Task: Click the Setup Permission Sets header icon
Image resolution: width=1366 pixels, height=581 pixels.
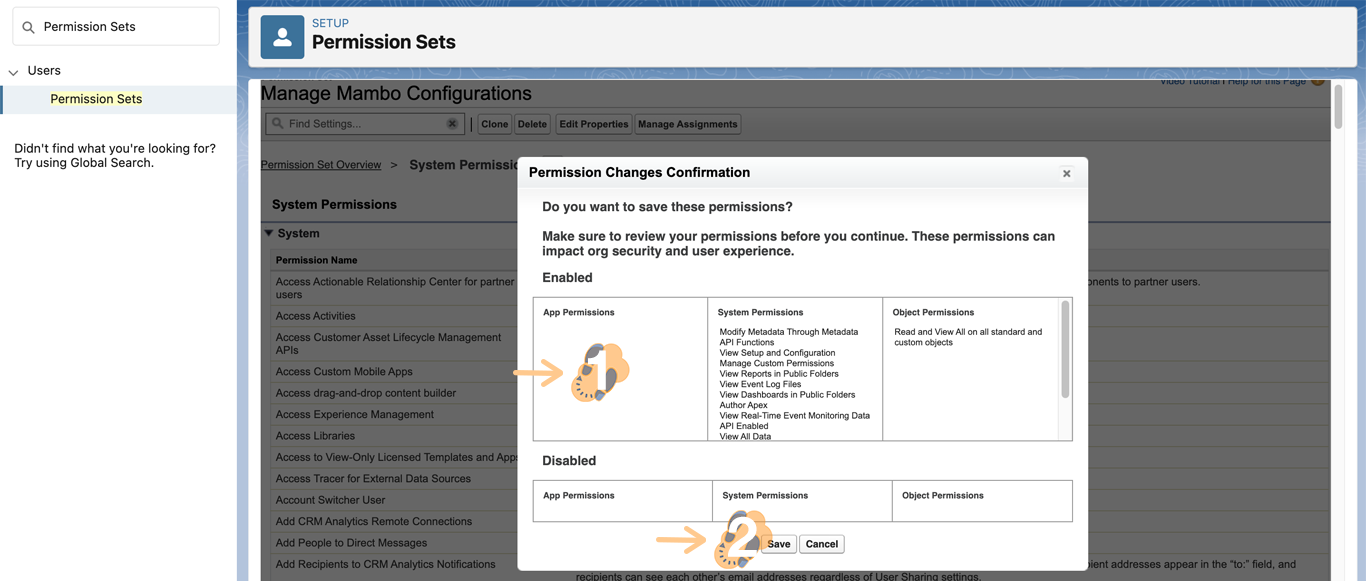Action: point(282,37)
